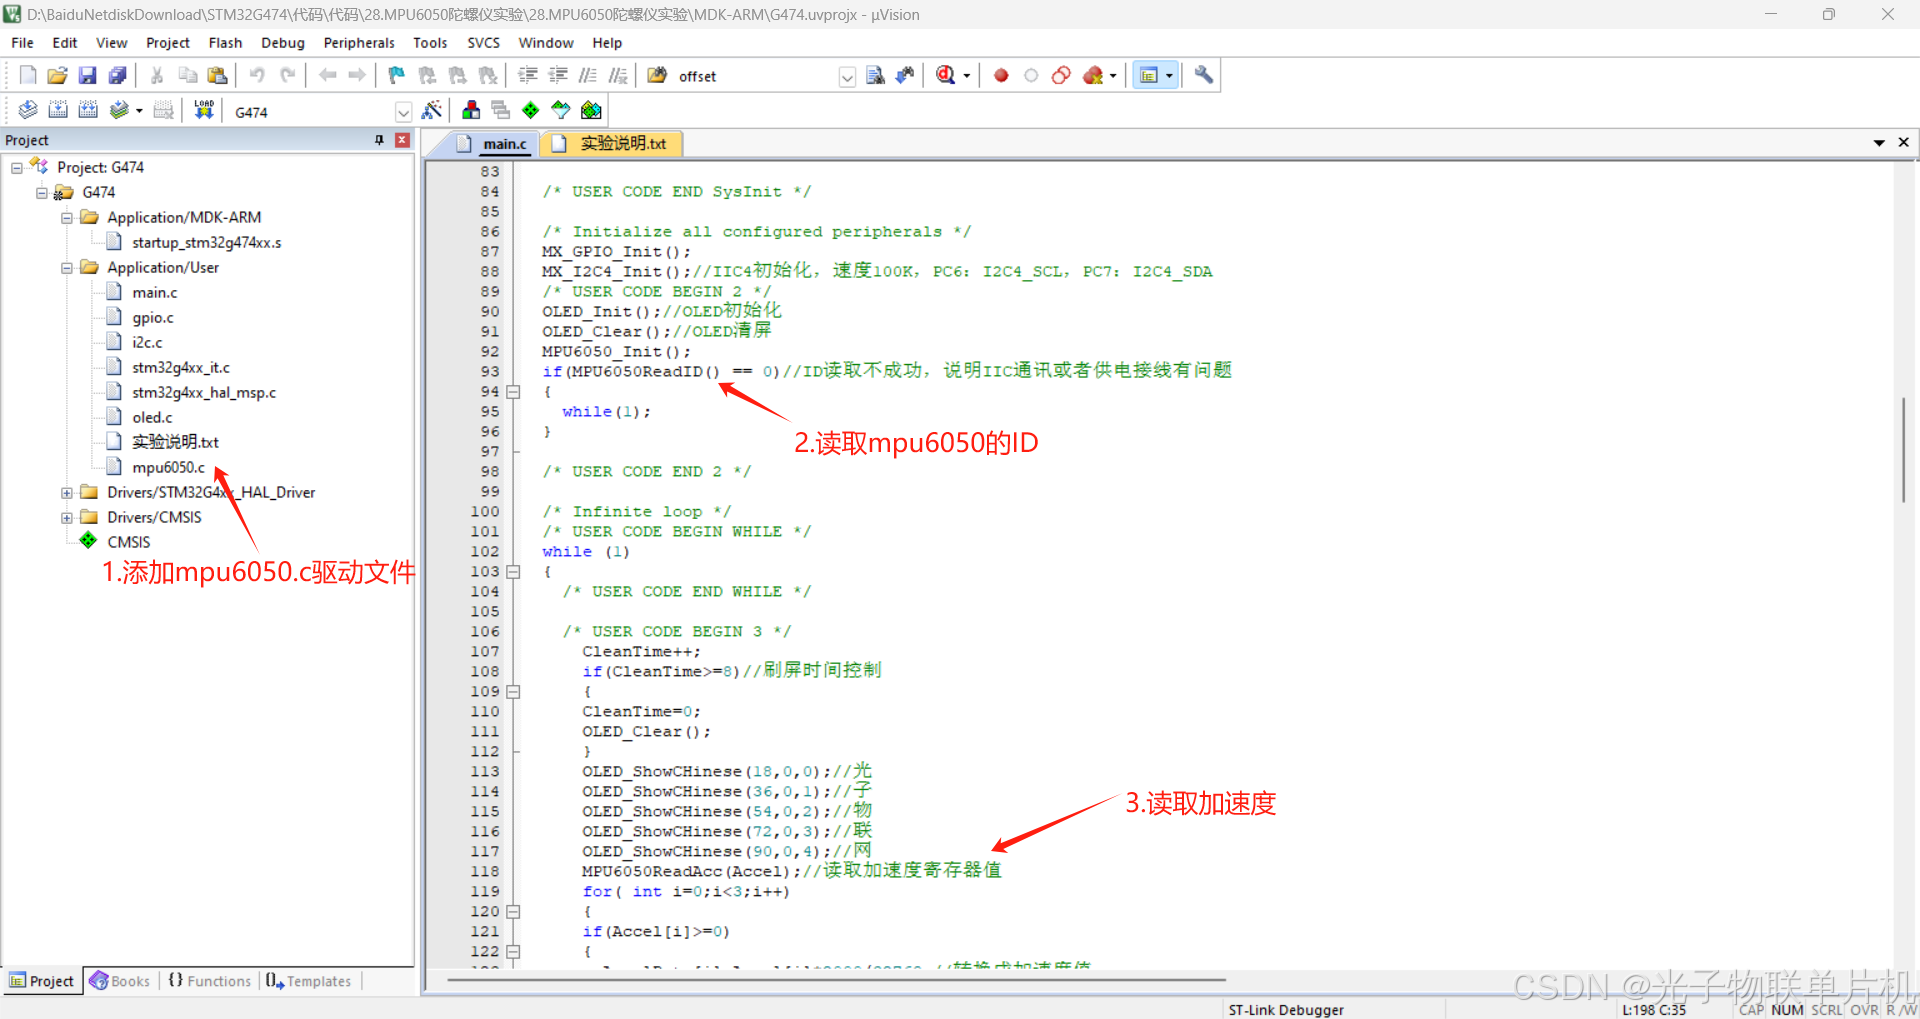Click the Unindent selection icon
Viewport: 1920px width, 1019px height.
558,75
